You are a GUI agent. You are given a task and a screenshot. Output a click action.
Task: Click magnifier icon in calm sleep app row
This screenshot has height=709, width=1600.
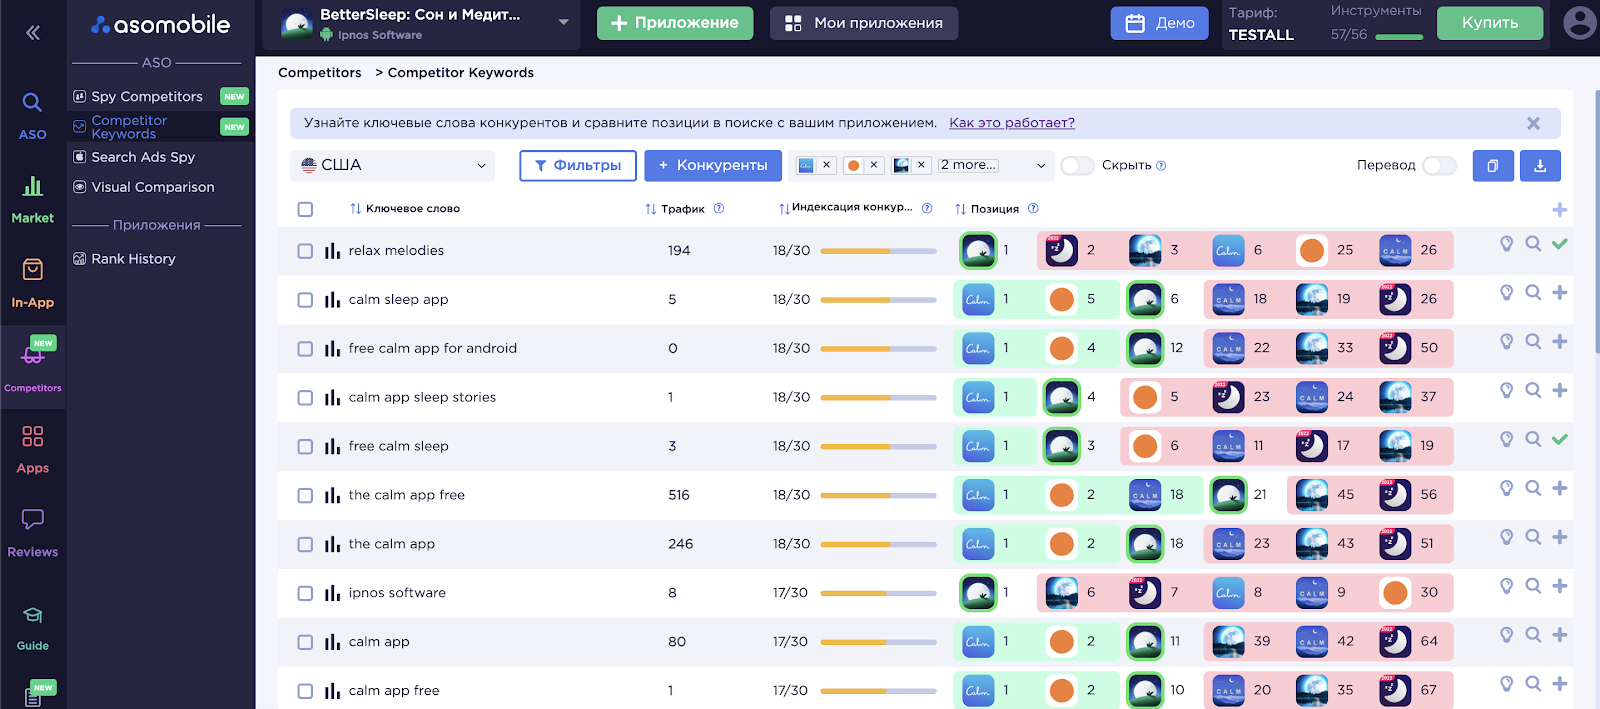[1533, 293]
